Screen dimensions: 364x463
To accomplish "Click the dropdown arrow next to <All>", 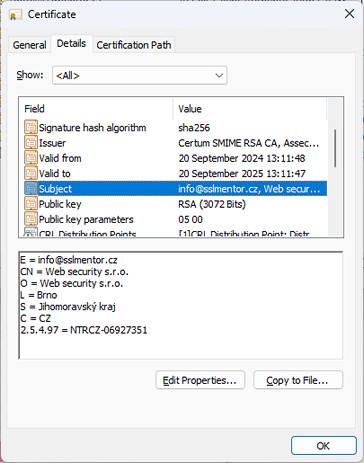I will pyautogui.click(x=219, y=75).
